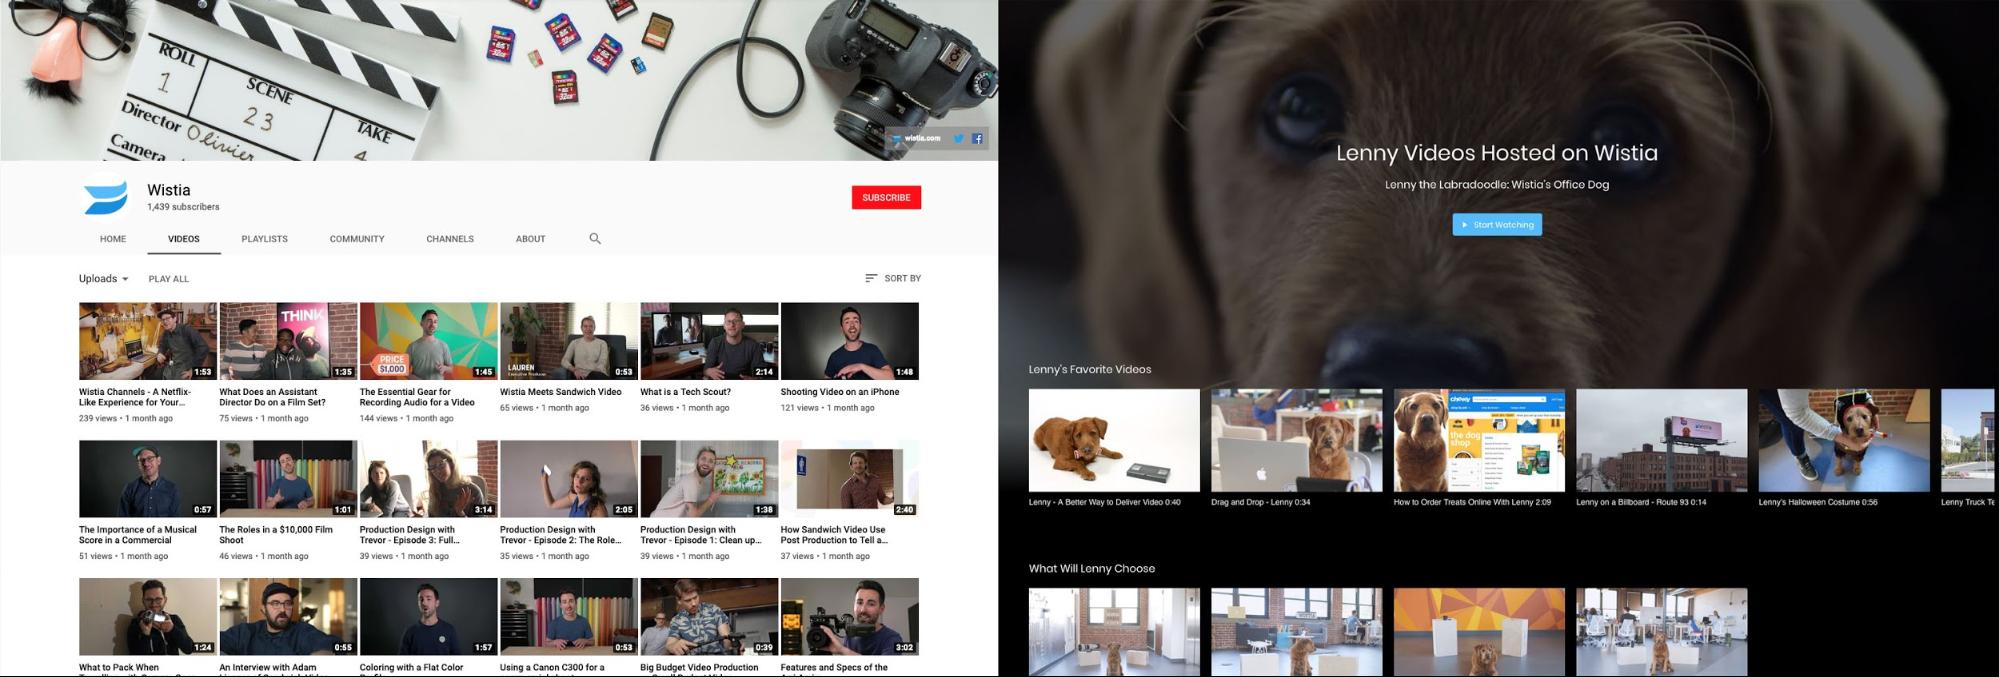Open Production Design Trevor Episode 1 thumbnail
The image size is (1999, 677).
tap(709, 479)
